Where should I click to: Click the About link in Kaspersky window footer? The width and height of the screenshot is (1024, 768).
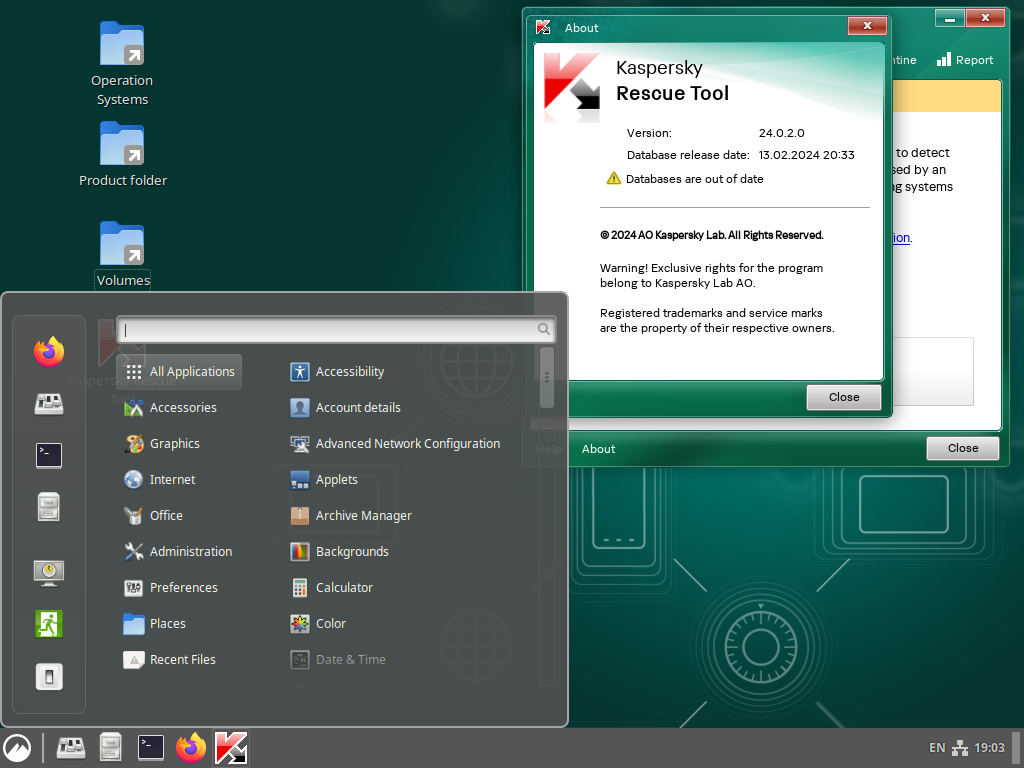pos(598,449)
